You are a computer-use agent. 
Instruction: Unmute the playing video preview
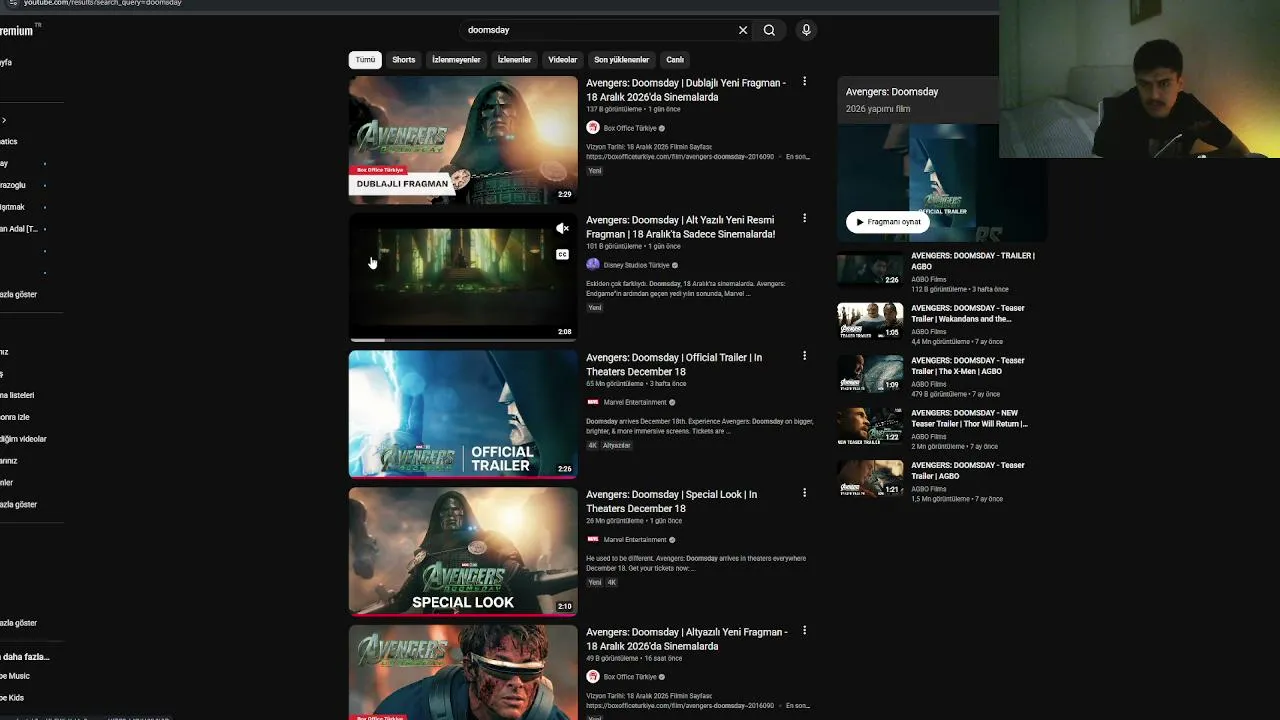tap(562, 229)
